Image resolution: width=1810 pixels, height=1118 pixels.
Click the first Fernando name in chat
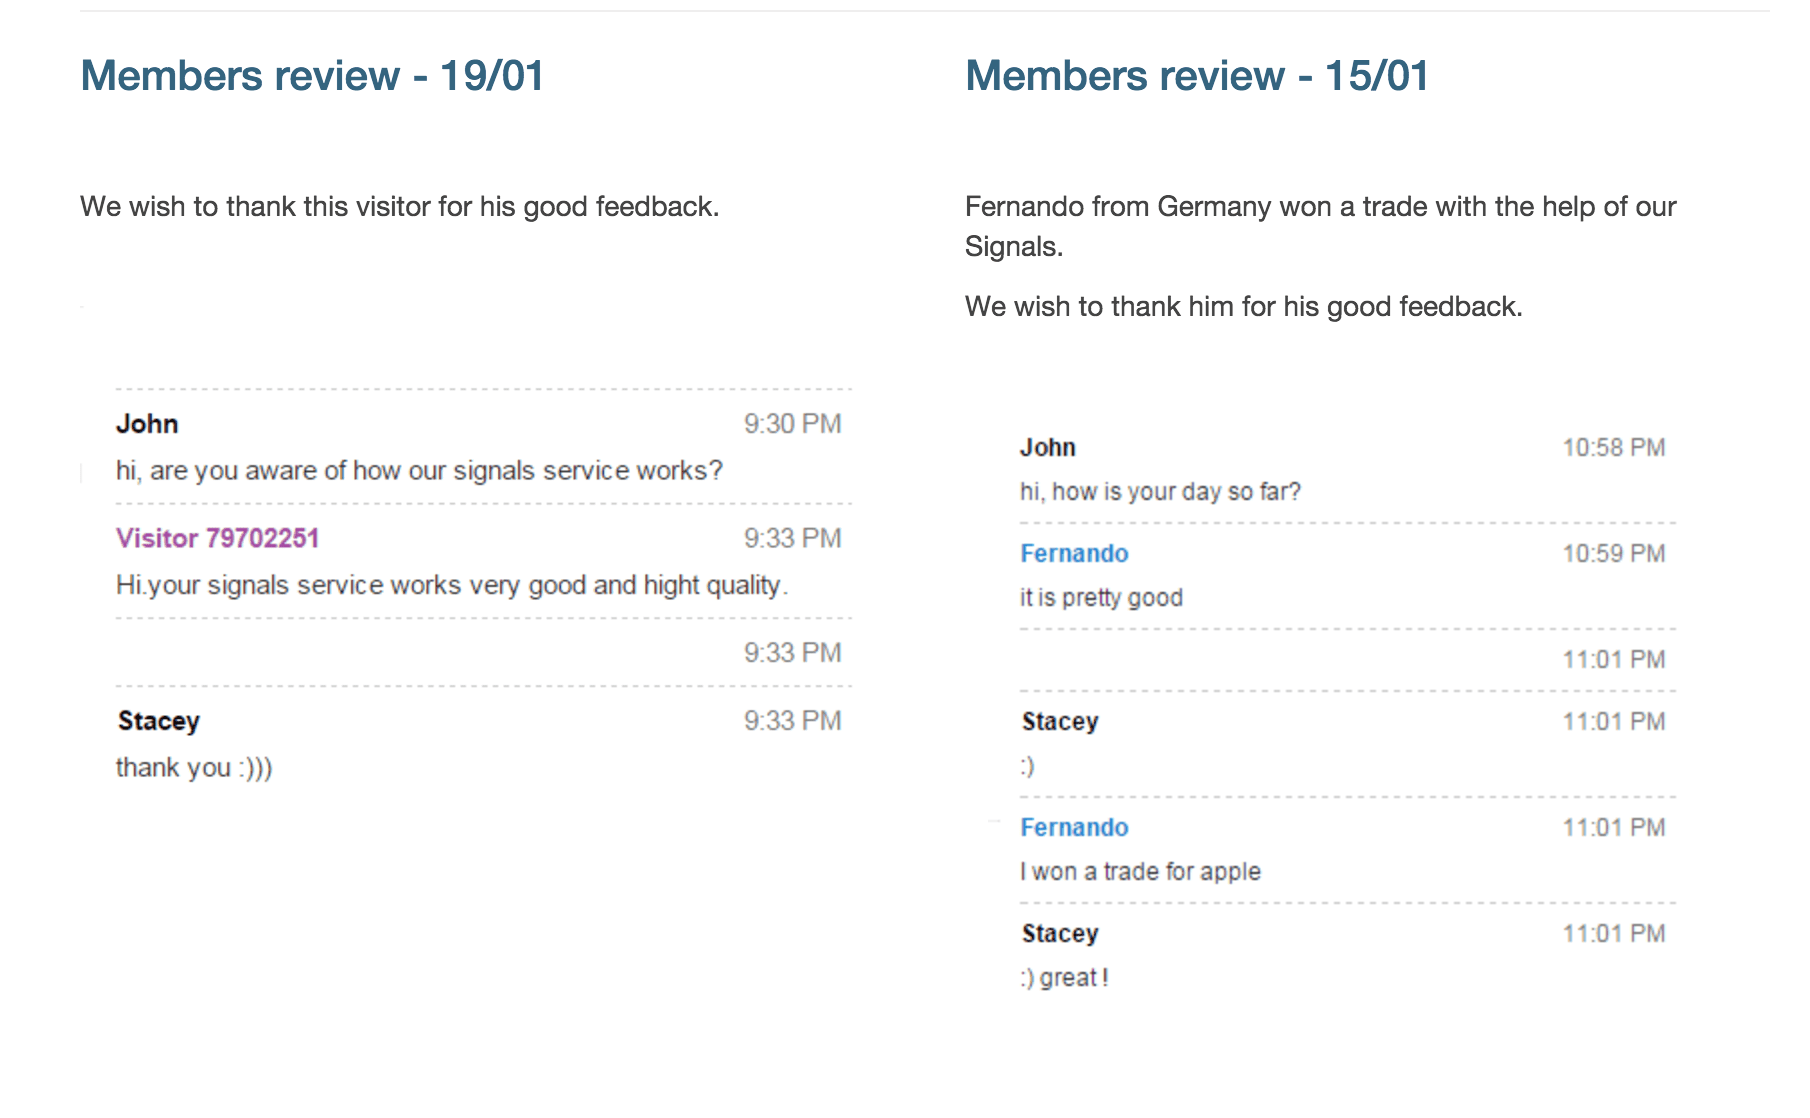[x=1074, y=553]
